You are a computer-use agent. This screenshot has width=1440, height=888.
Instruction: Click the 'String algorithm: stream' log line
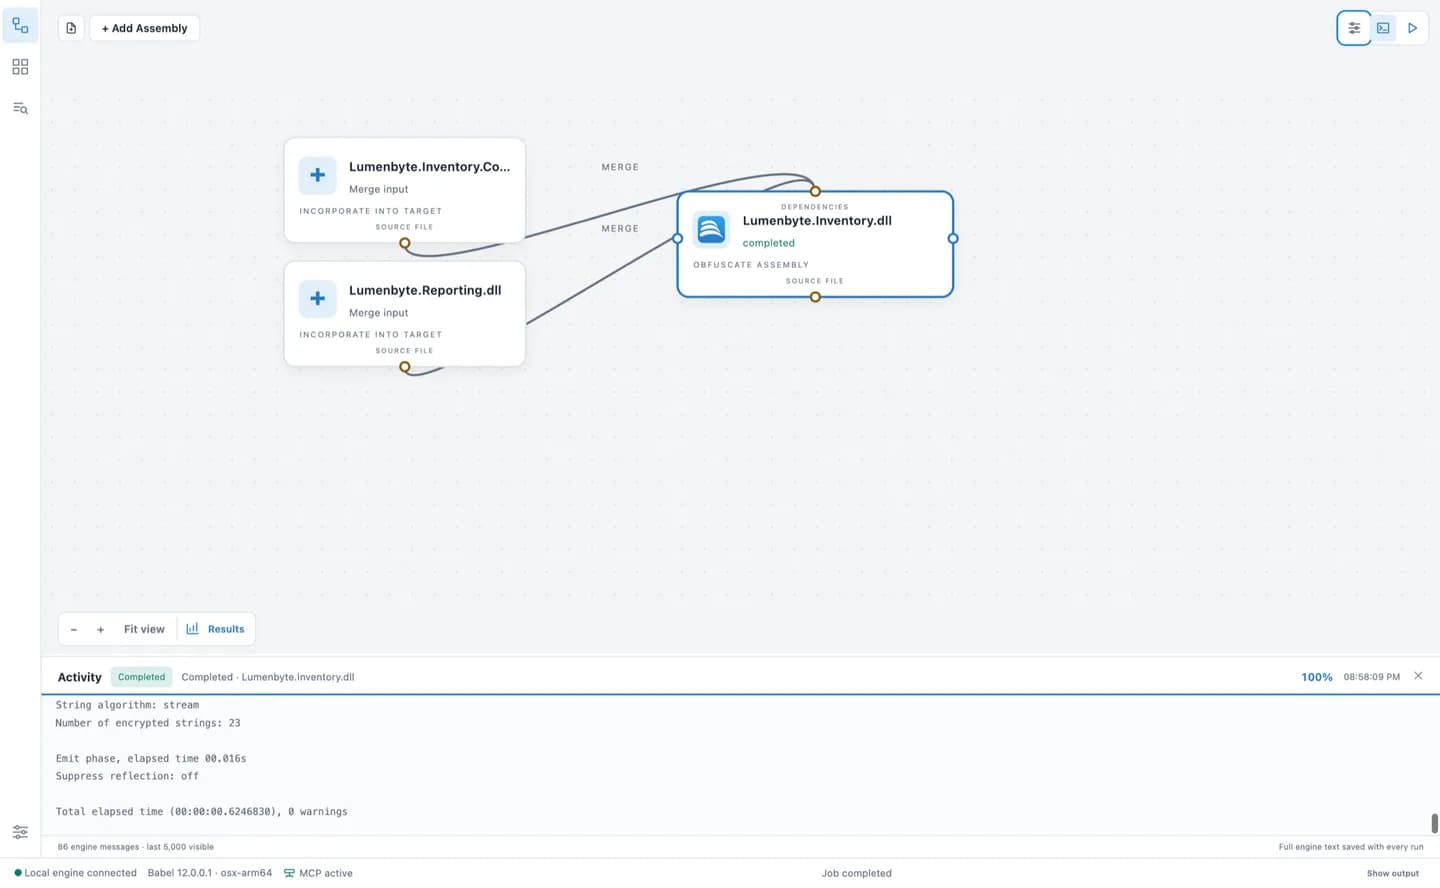127,705
